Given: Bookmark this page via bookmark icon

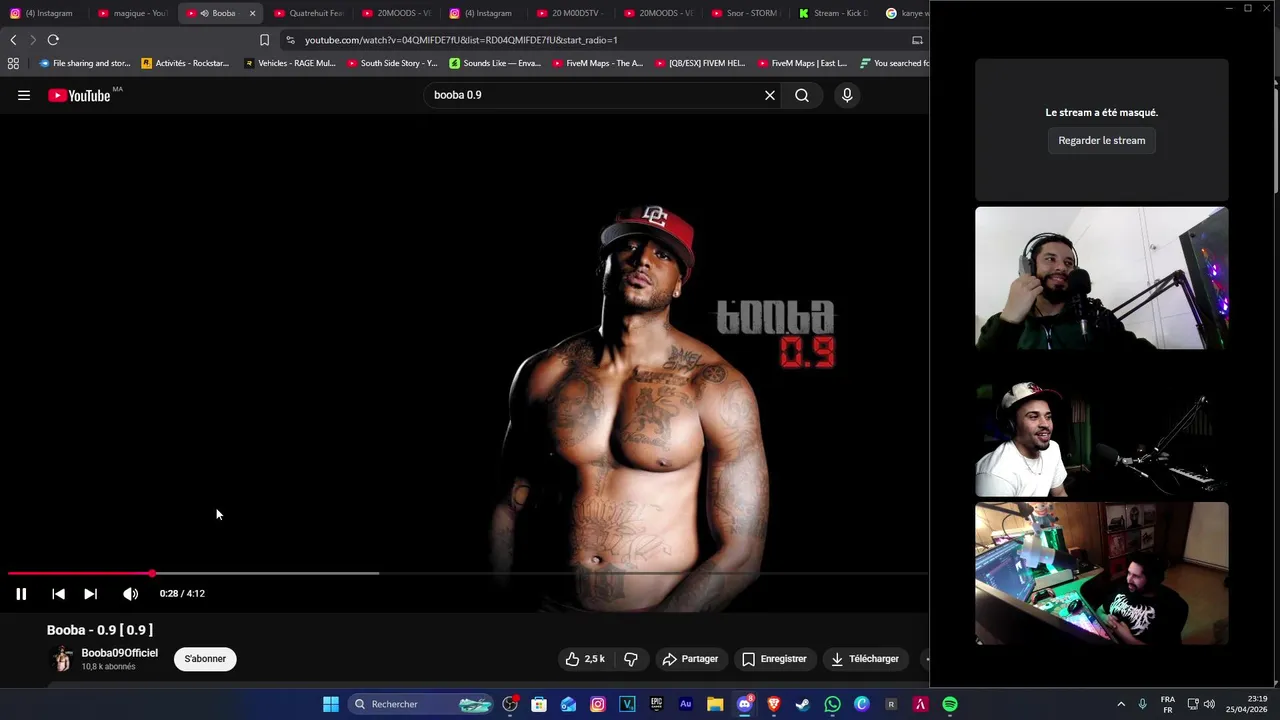Looking at the screenshot, I should tap(264, 40).
